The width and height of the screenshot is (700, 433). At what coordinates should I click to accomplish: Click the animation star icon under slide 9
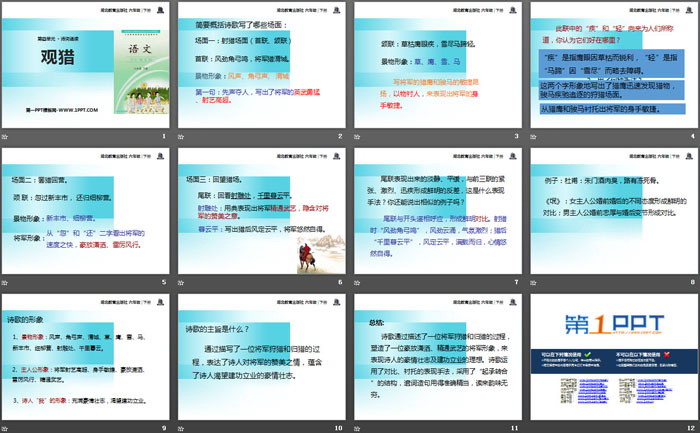tap(4, 429)
